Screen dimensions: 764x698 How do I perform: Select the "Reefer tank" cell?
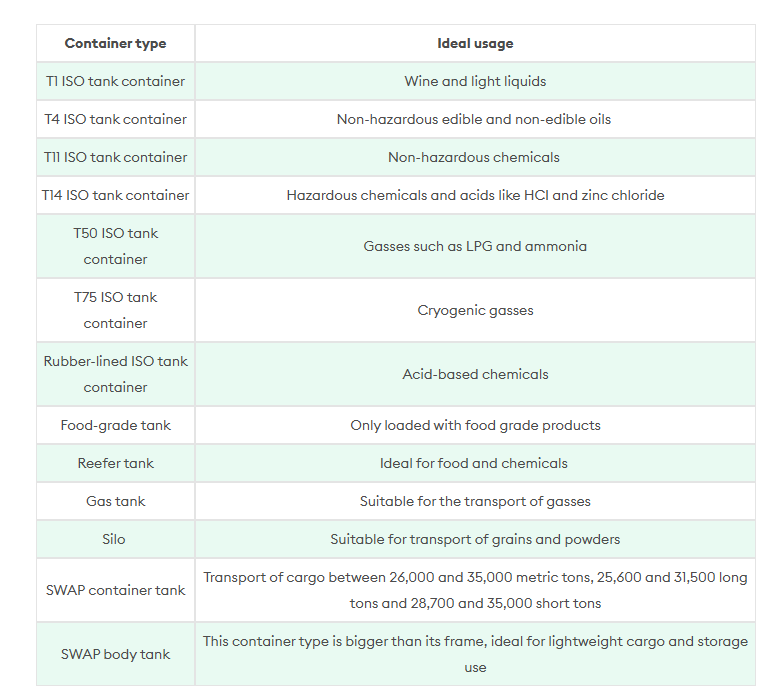115,463
